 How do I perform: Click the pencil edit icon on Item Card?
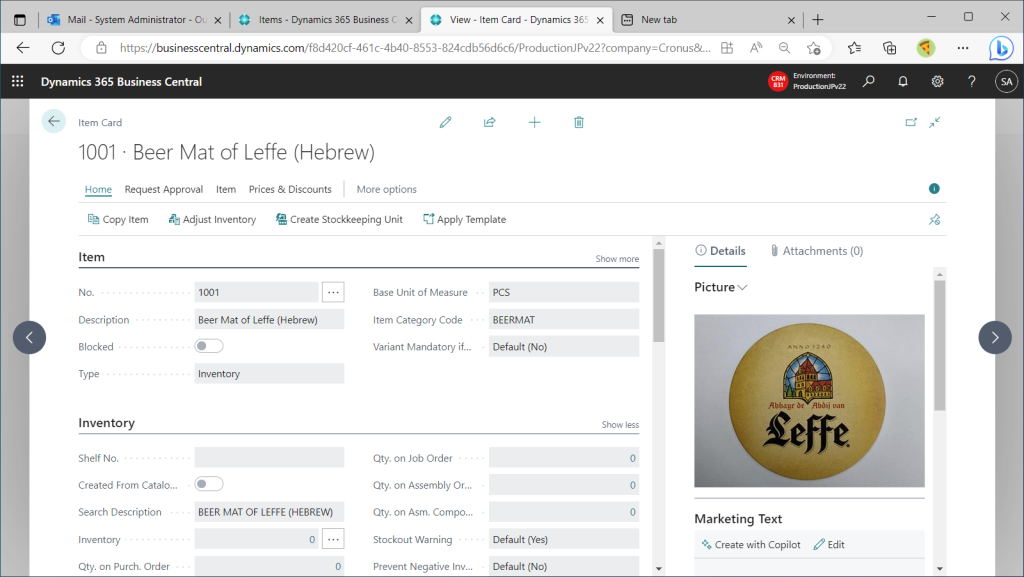click(445, 122)
